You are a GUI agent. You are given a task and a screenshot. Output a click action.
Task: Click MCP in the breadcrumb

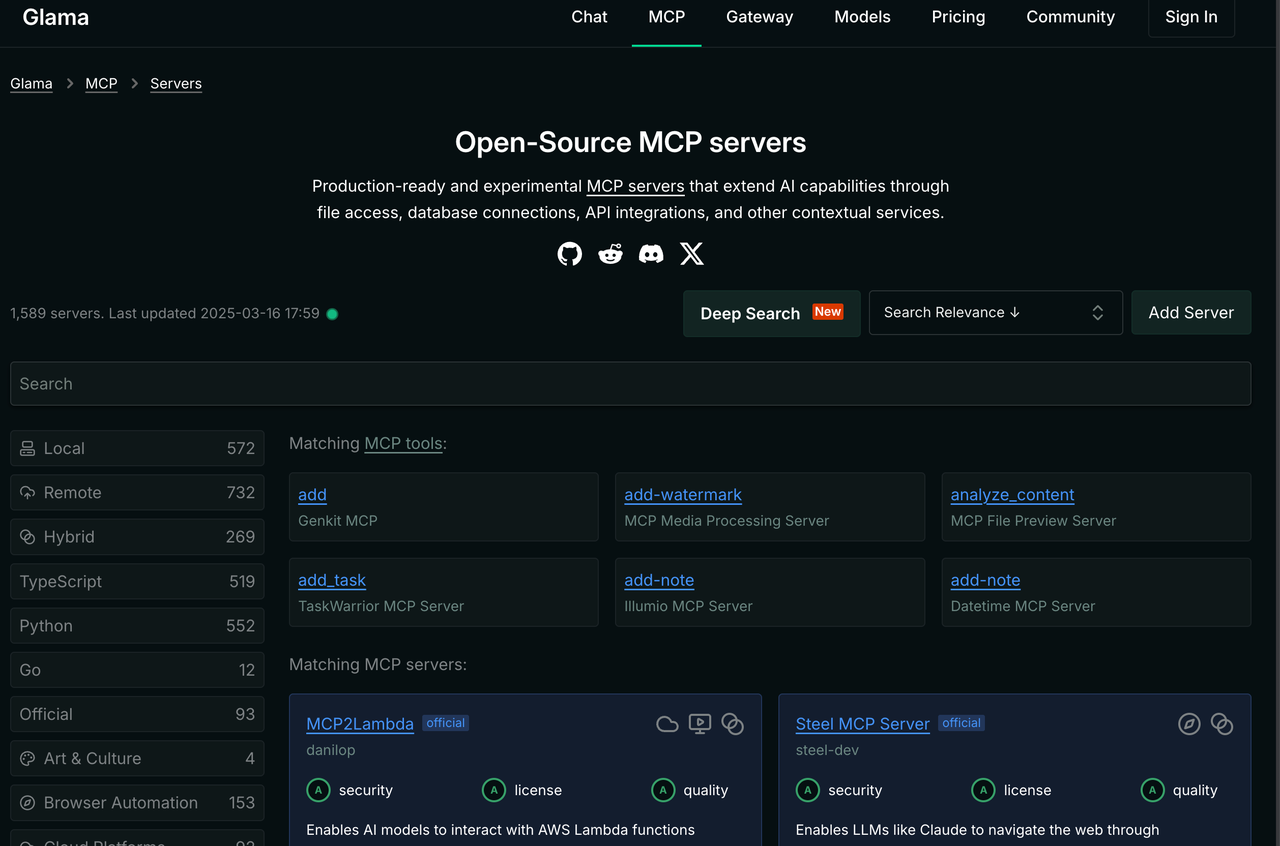pyautogui.click(x=101, y=84)
